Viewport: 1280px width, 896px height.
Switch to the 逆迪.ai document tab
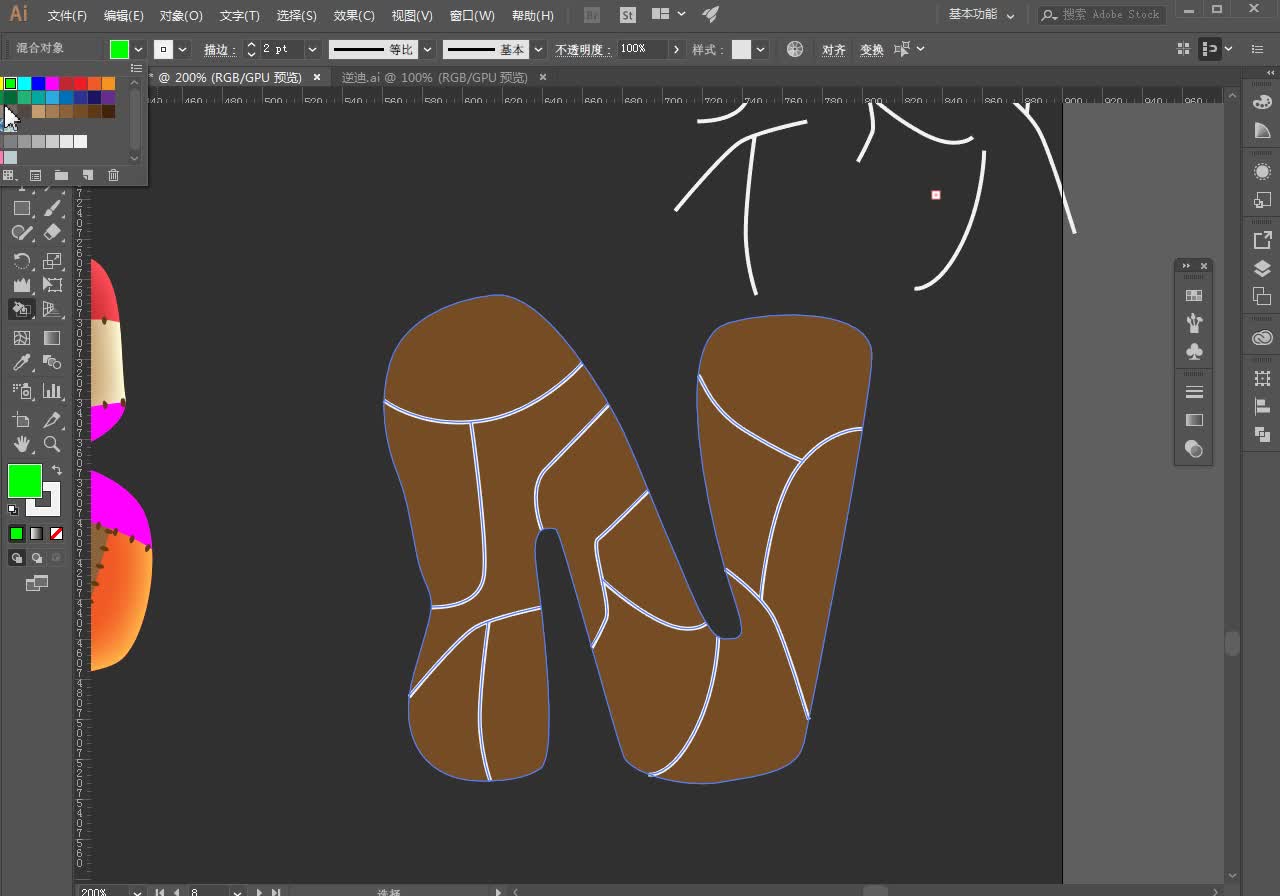(x=434, y=77)
